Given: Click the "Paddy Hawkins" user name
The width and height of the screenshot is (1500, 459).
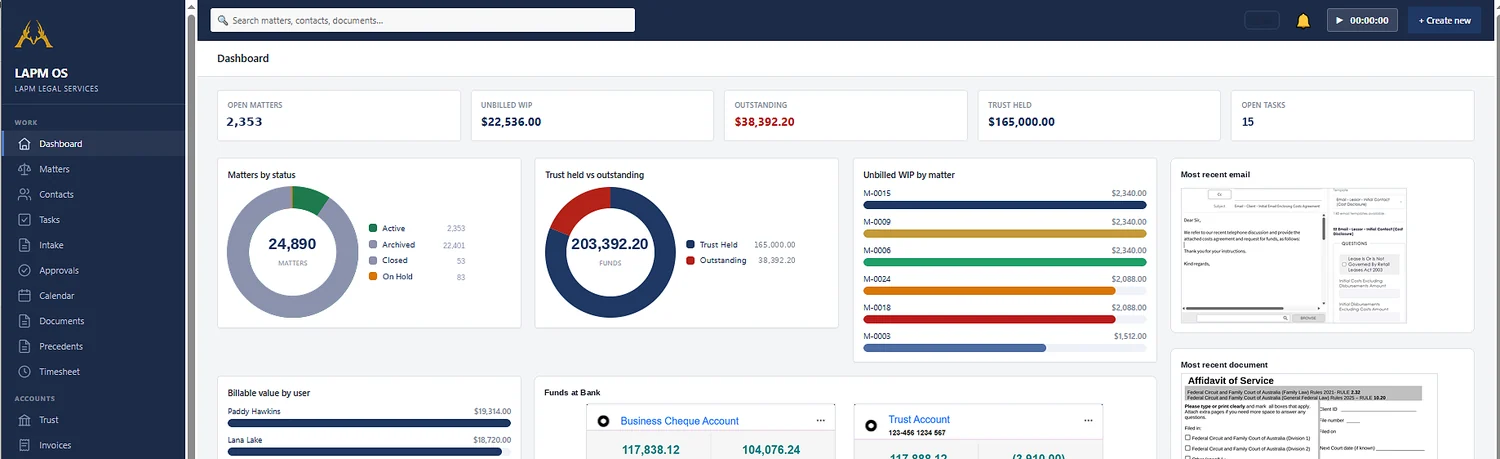Looking at the screenshot, I should [x=254, y=411].
